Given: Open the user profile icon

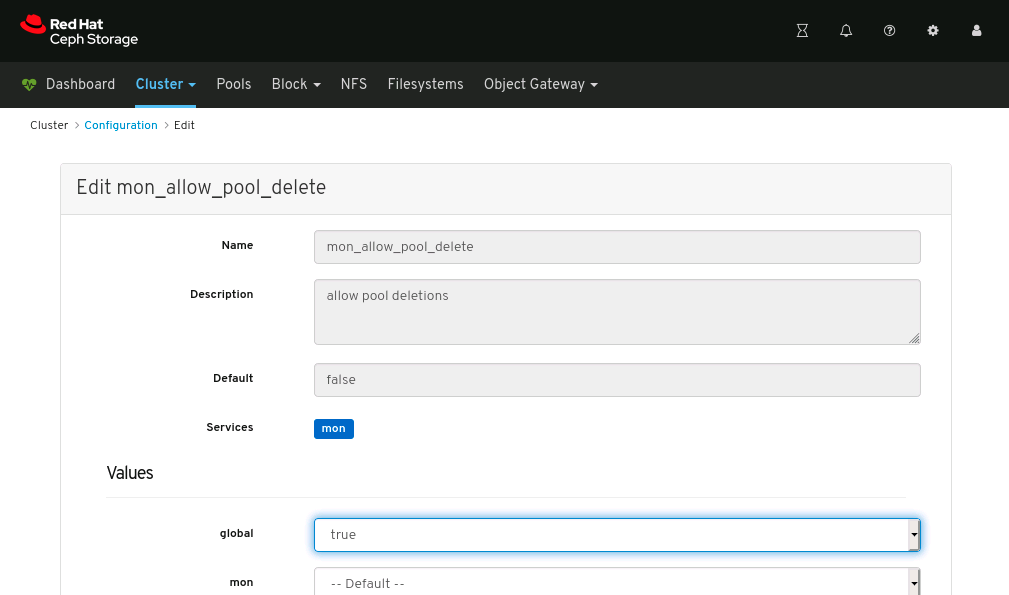Looking at the screenshot, I should click(x=976, y=30).
